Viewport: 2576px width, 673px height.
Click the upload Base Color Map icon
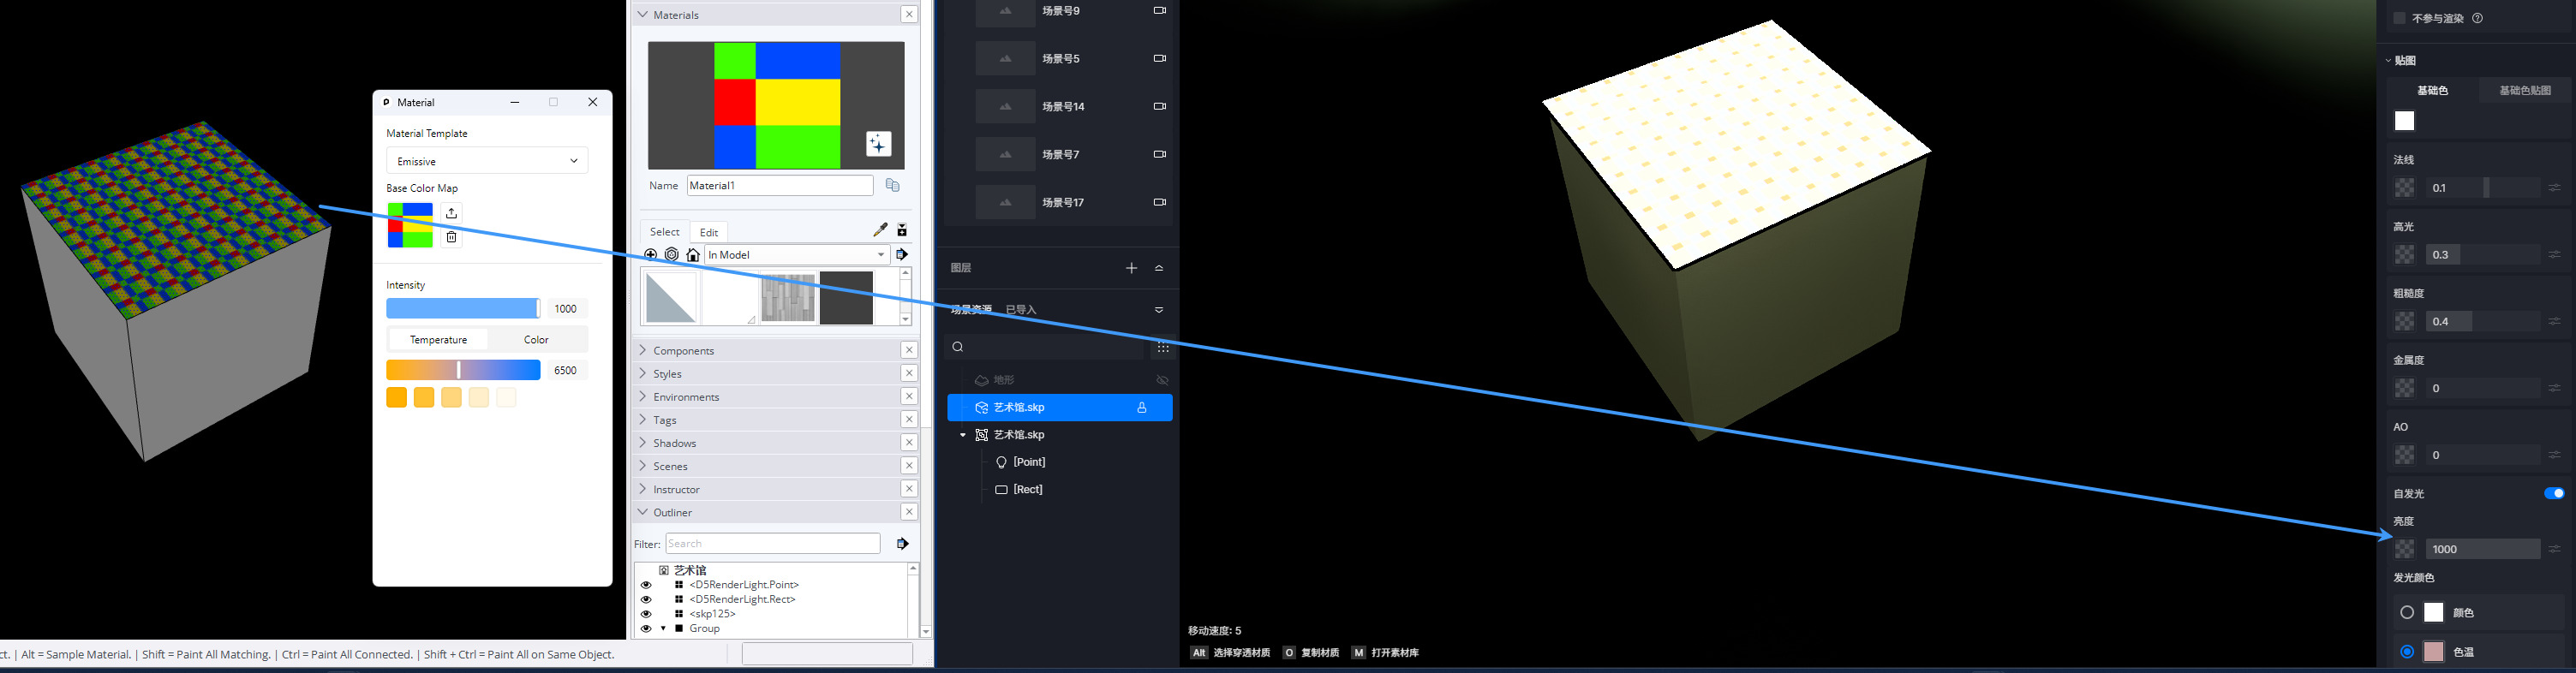(452, 213)
